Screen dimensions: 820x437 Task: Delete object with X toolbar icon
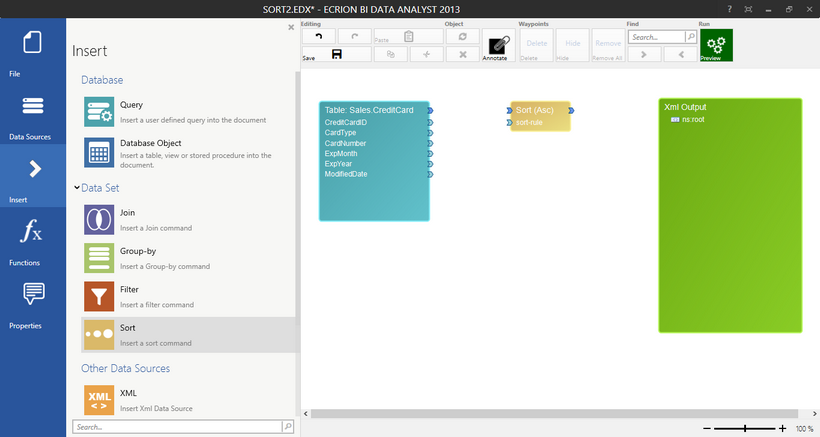tap(463, 54)
